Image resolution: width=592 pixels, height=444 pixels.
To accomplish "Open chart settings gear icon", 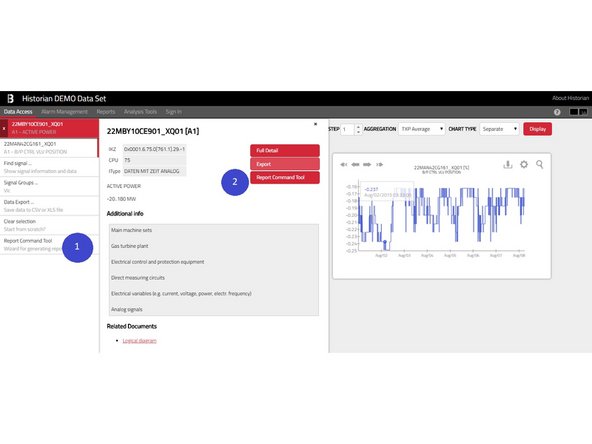I will pos(524,165).
